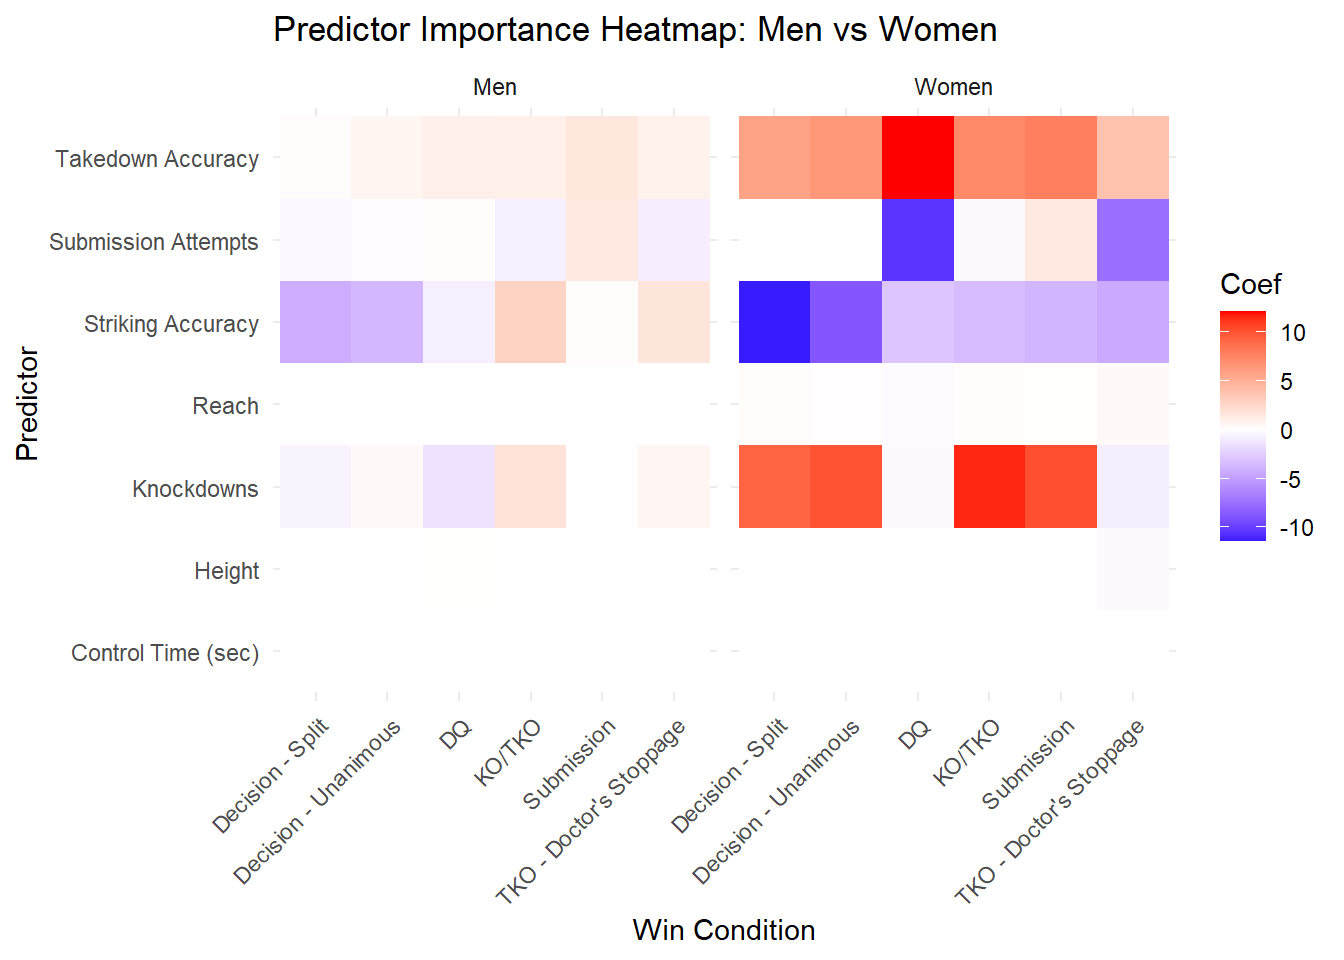
Task: Click the Women facet header
Action: 953,88
